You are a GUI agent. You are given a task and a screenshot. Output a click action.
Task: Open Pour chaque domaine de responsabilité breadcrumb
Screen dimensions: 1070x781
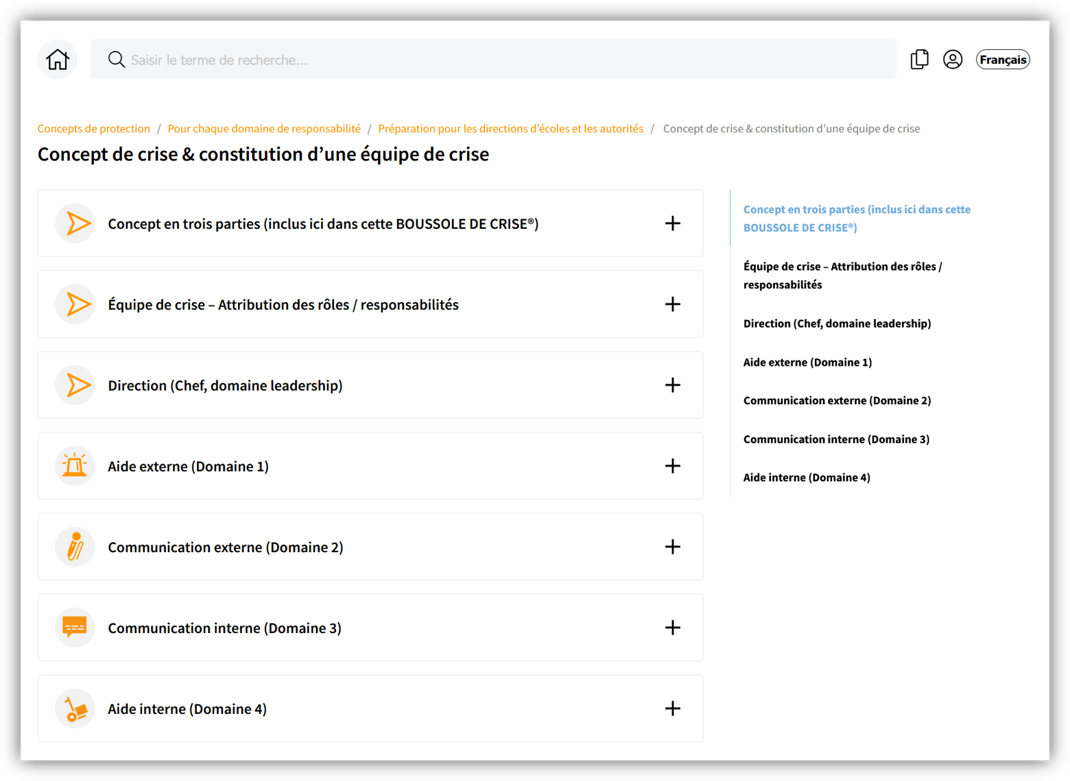click(x=264, y=128)
